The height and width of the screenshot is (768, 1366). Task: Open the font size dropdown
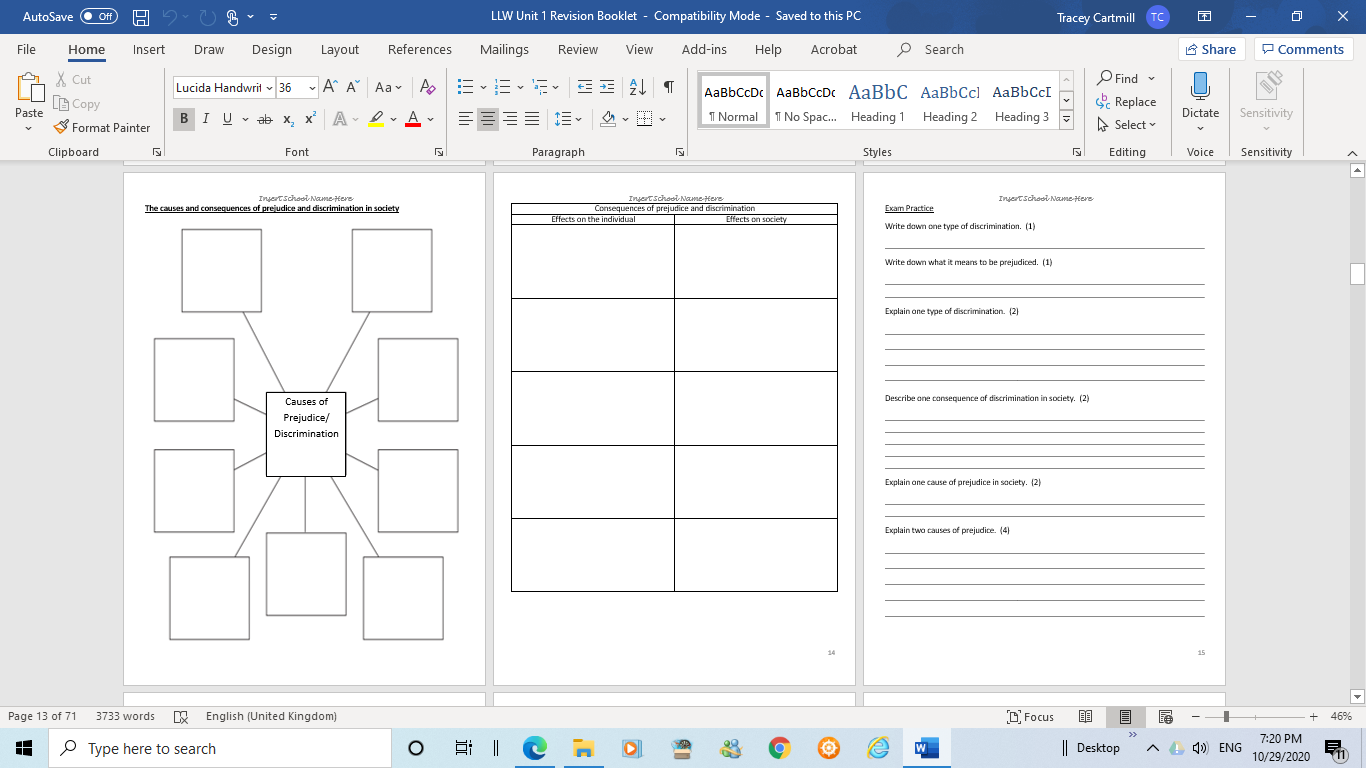310,88
